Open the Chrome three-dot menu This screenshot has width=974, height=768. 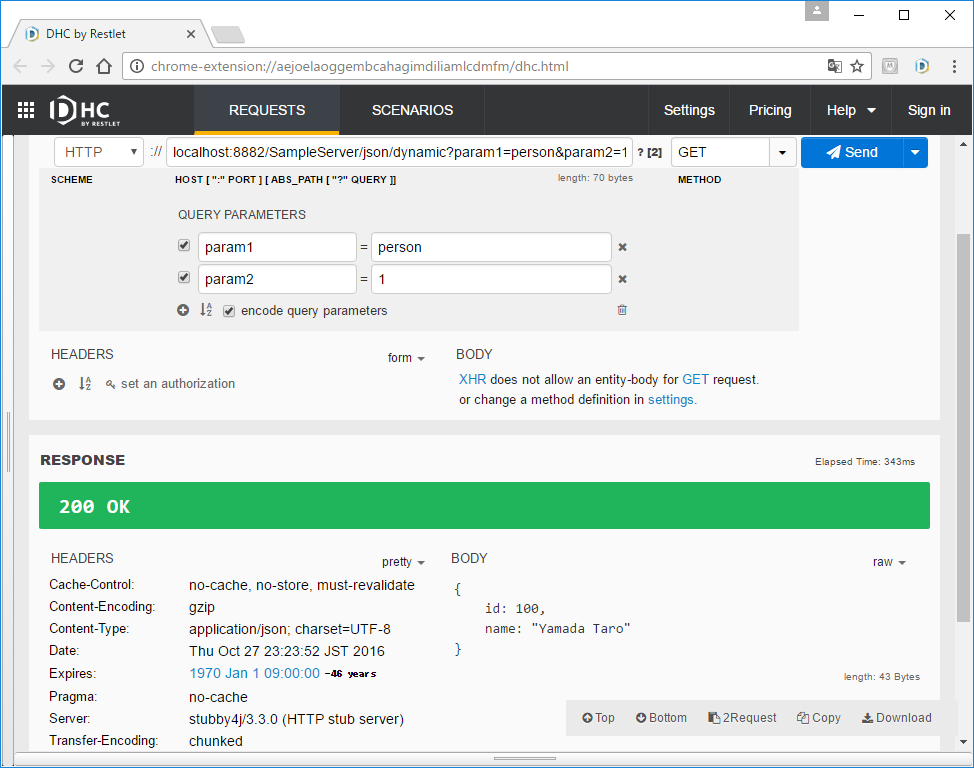pyautogui.click(x=954, y=66)
